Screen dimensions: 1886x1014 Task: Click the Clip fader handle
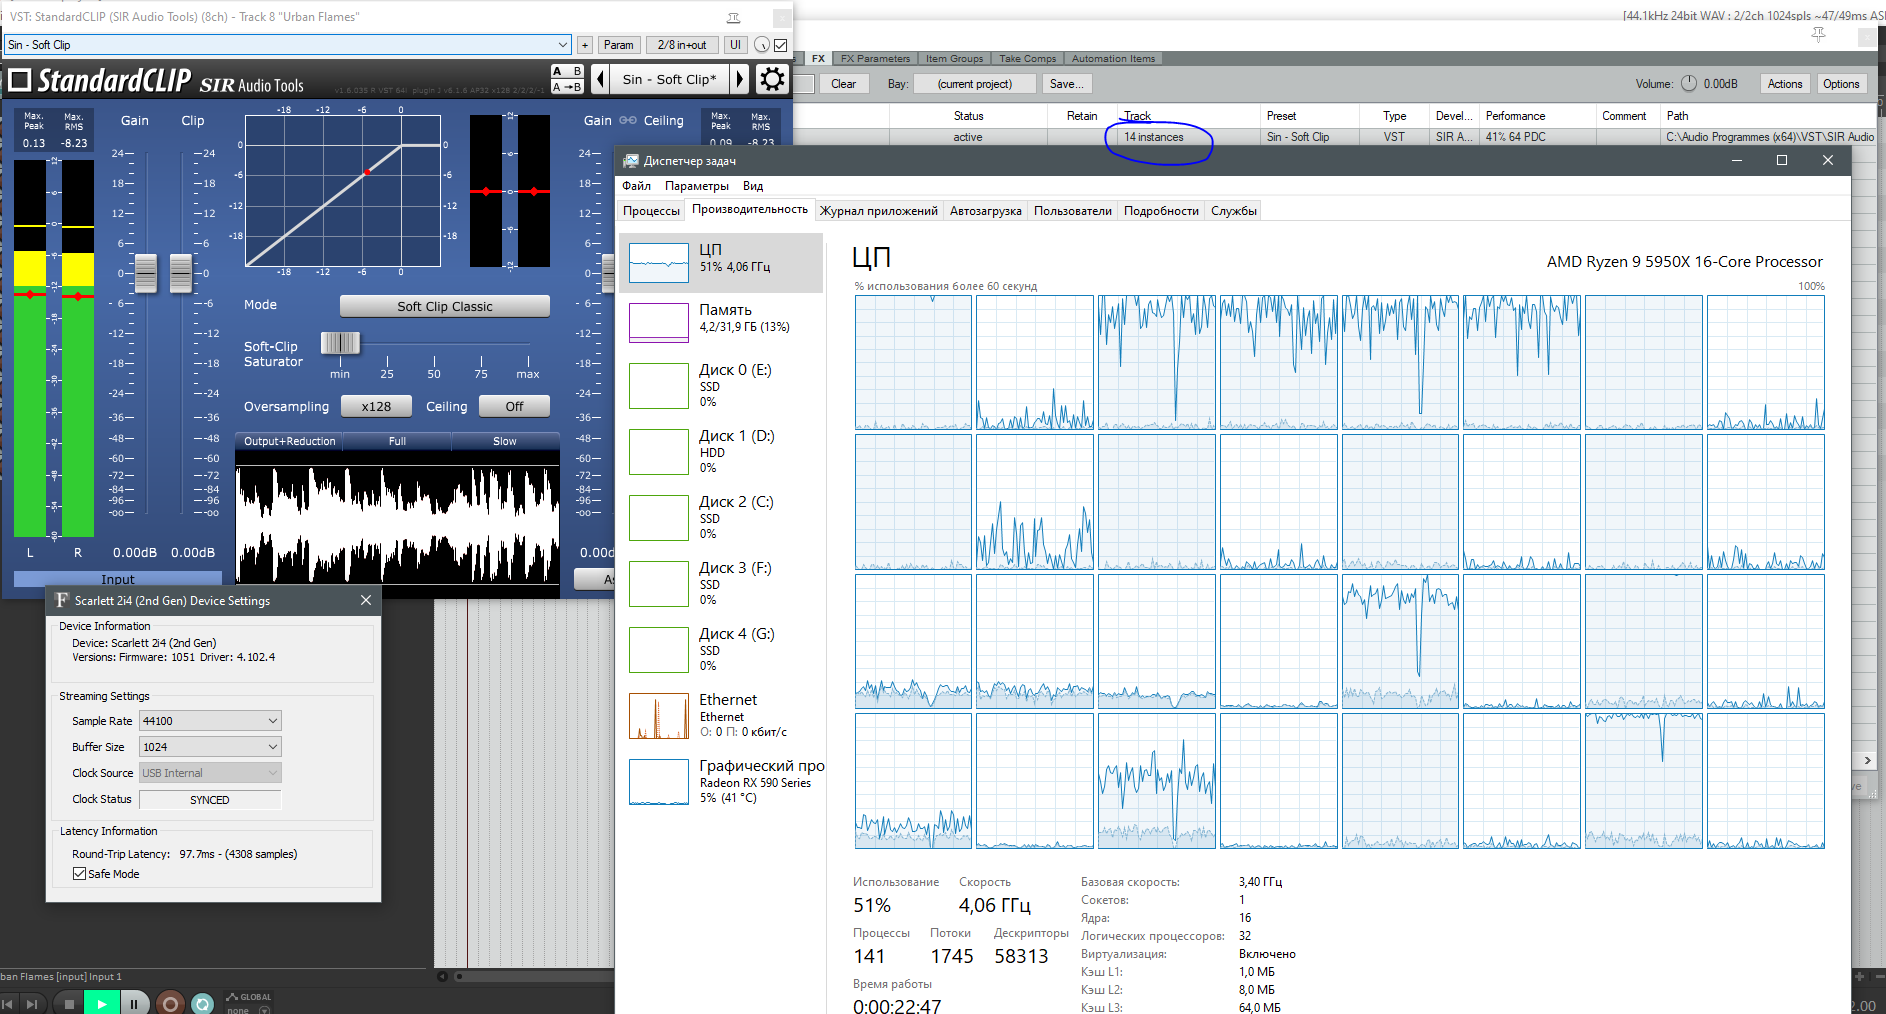click(181, 273)
